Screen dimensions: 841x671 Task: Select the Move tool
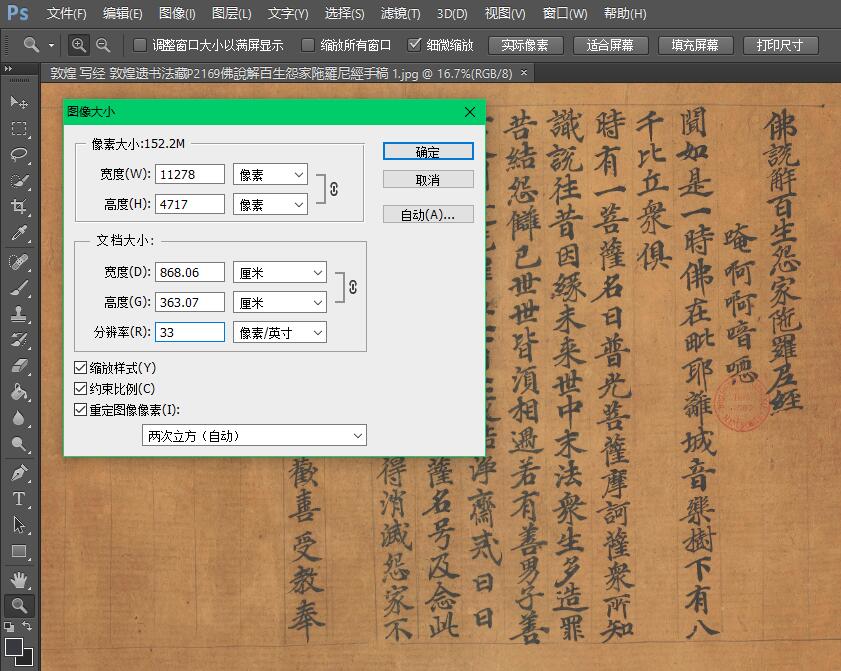(19, 102)
